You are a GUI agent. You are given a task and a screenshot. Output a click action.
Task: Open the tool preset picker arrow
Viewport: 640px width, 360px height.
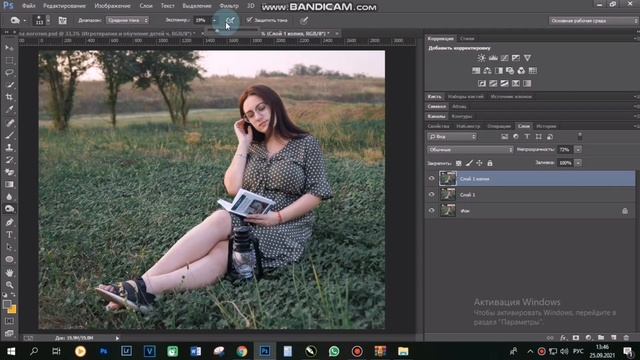coord(25,20)
